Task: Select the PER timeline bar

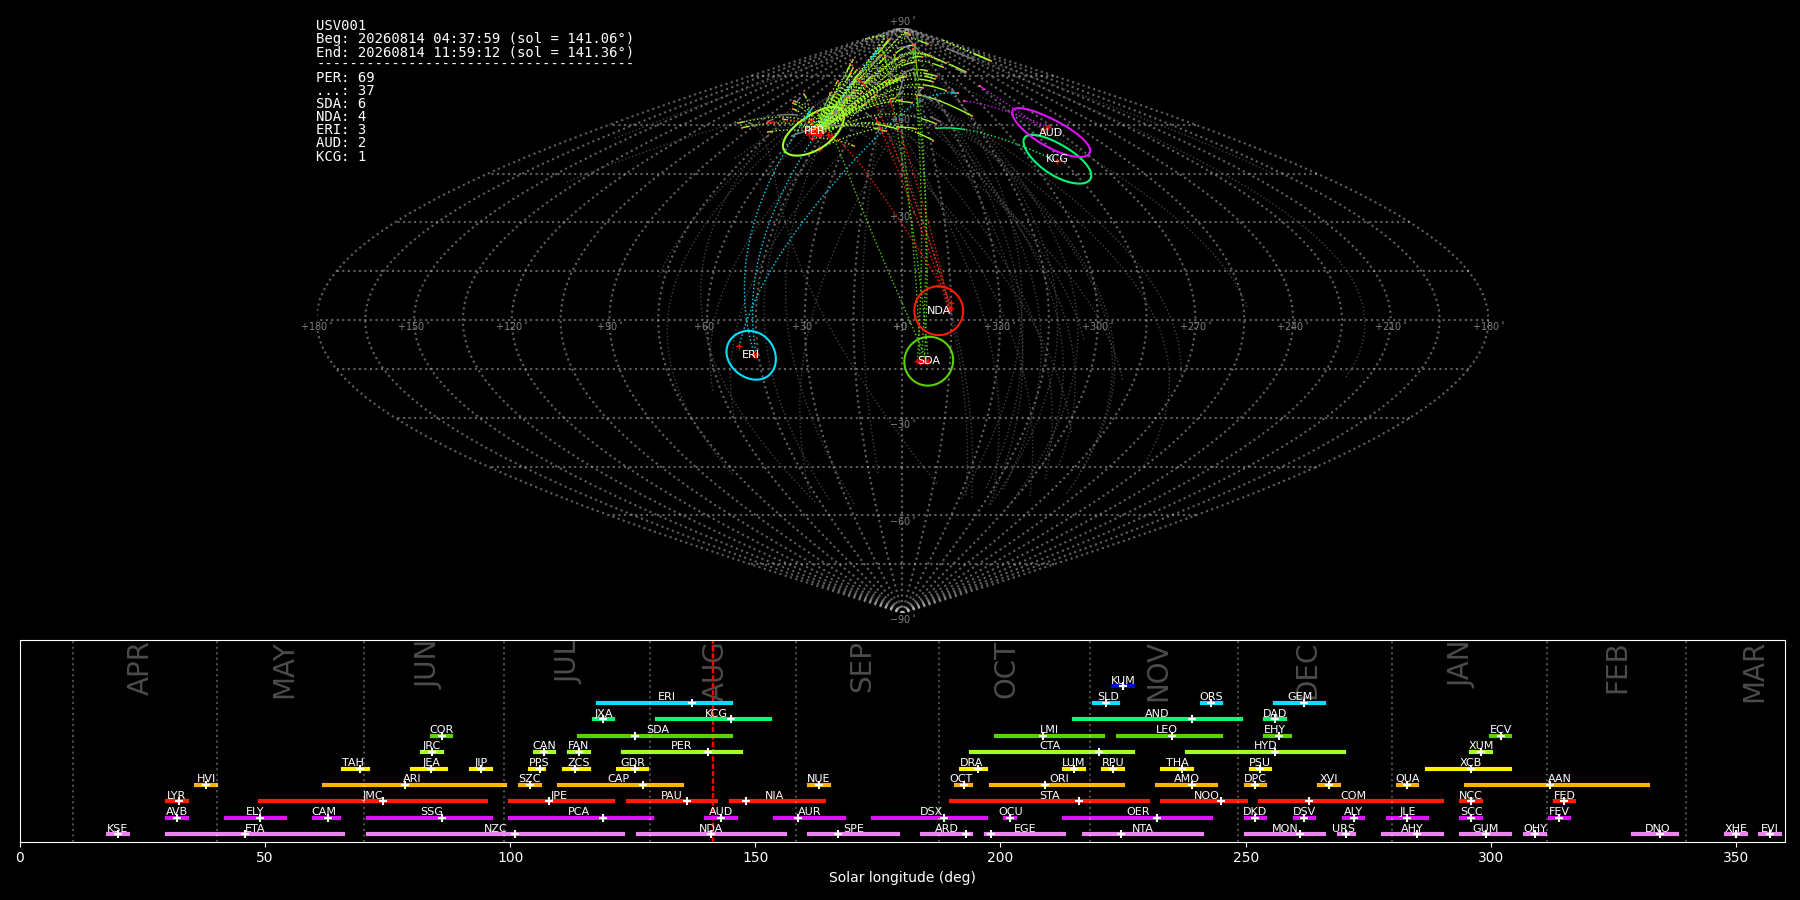Action: 681,752
